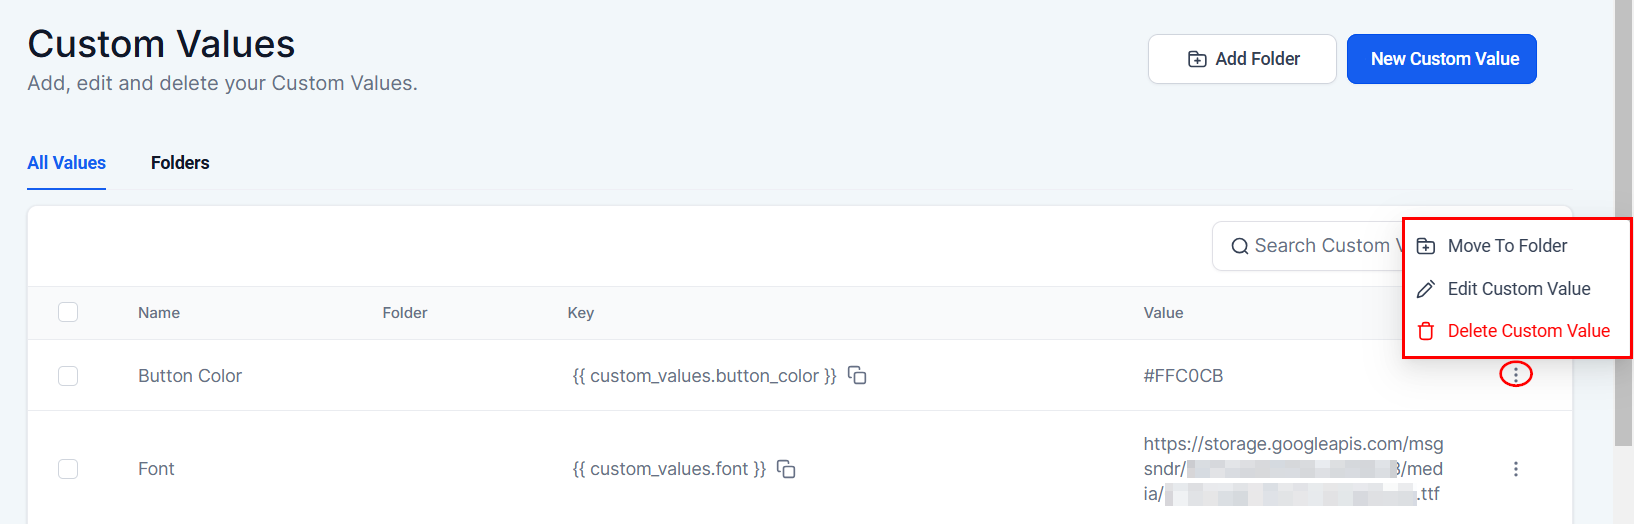Select the All Values tab
Viewport: 1634px width, 524px height.
66,163
